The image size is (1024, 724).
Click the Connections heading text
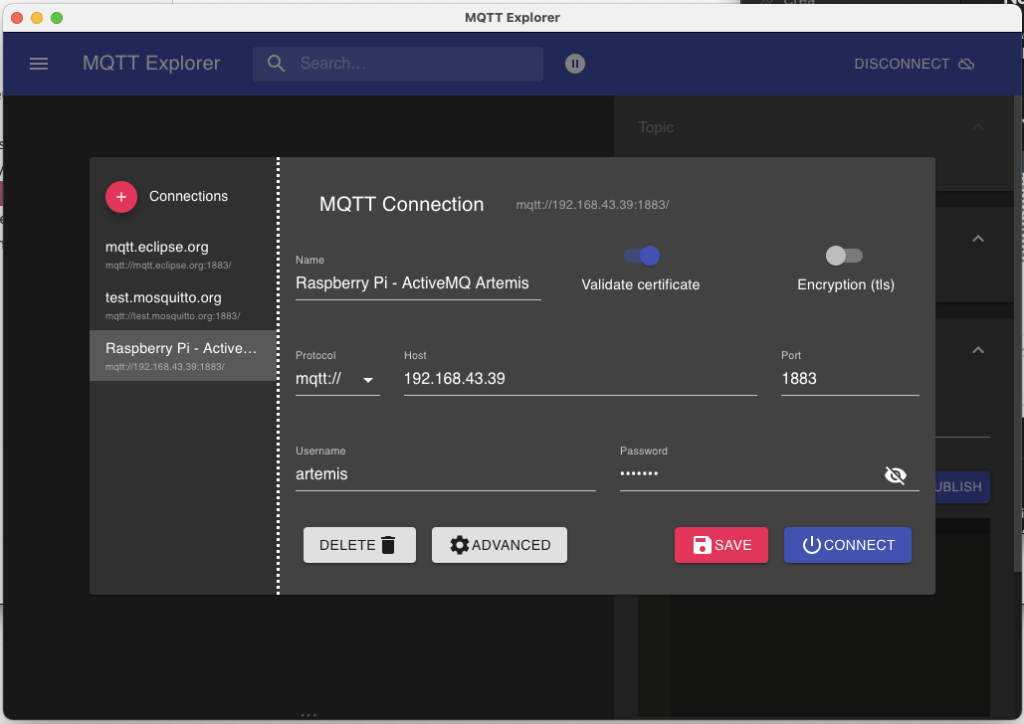188,197
